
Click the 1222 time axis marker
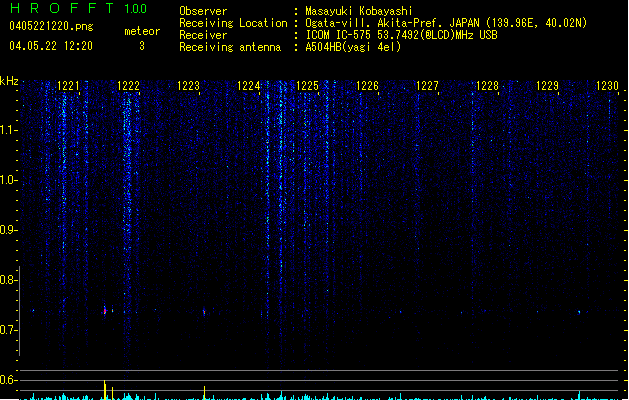128,86
